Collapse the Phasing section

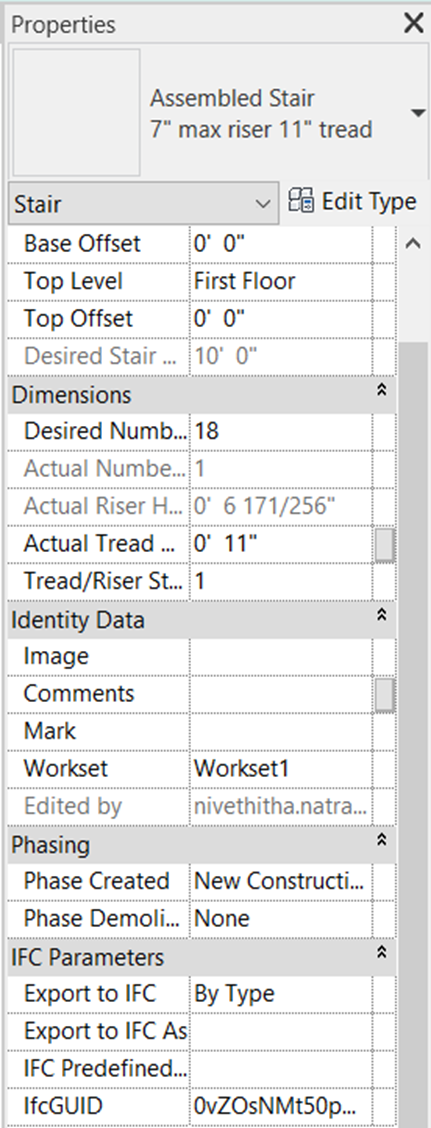pyautogui.click(x=383, y=840)
